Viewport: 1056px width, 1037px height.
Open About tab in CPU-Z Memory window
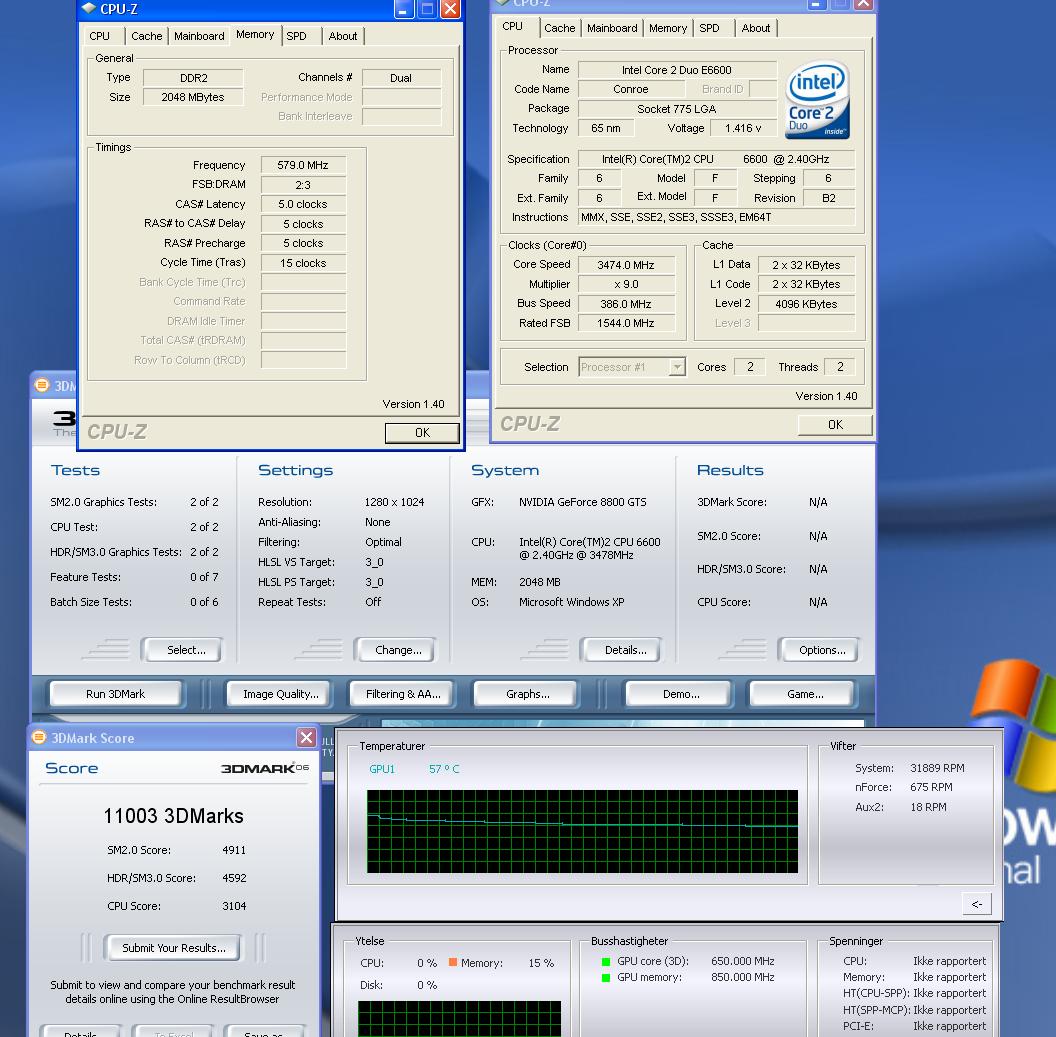pos(343,36)
